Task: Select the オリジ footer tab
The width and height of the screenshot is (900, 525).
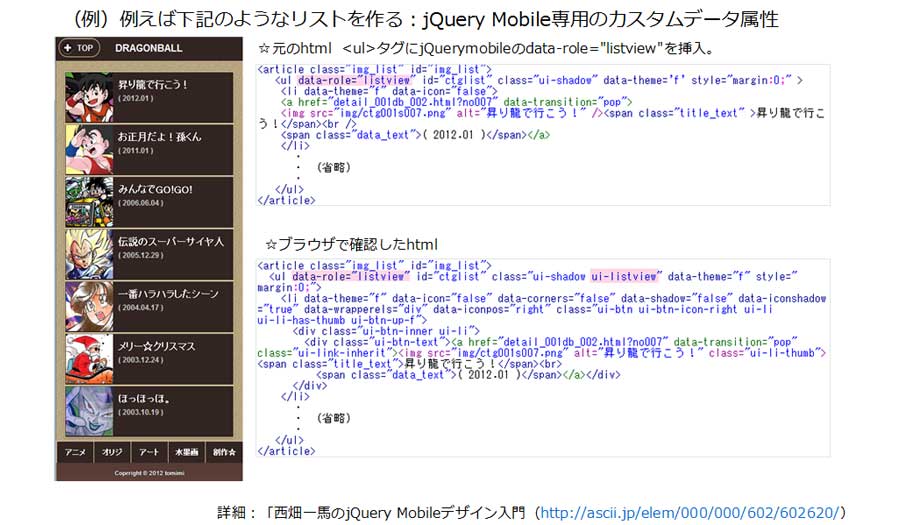Action: (112, 452)
